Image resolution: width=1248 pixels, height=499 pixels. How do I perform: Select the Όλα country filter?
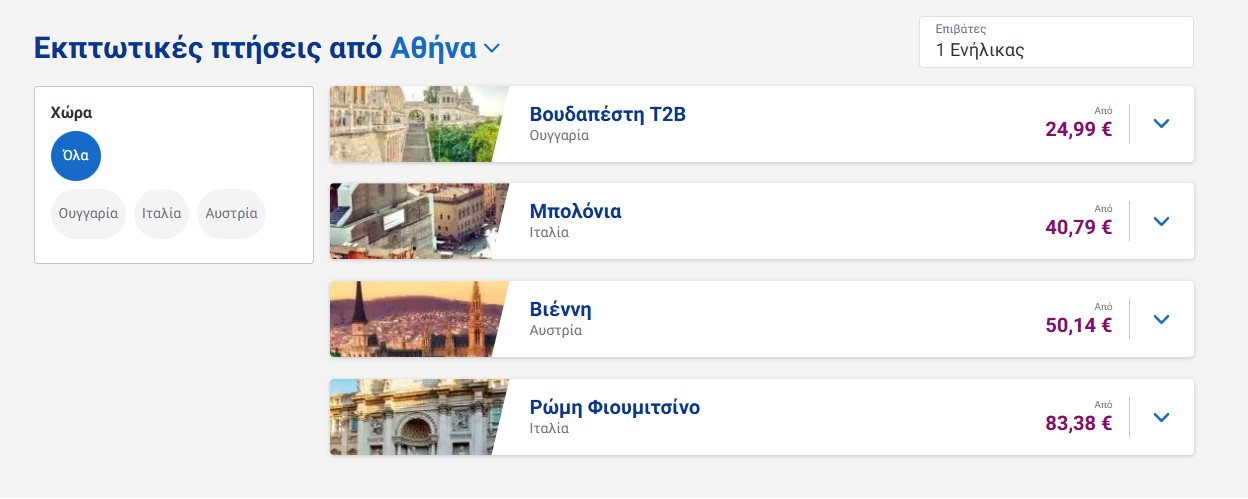click(x=76, y=156)
